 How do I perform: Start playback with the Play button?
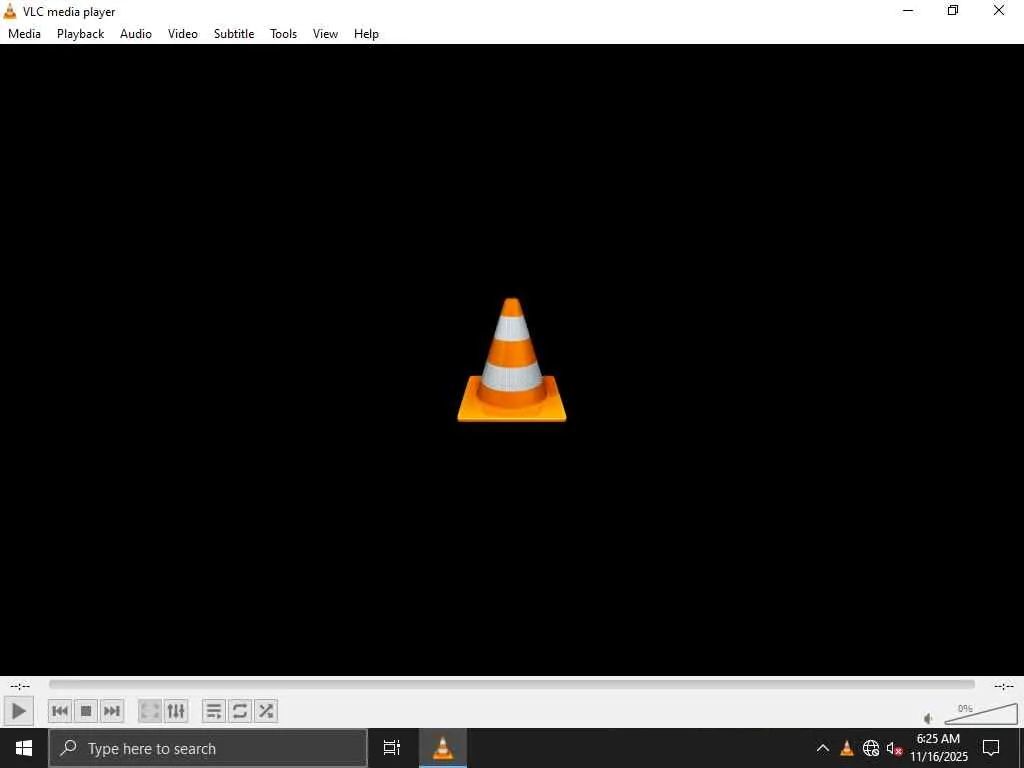click(19, 711)
